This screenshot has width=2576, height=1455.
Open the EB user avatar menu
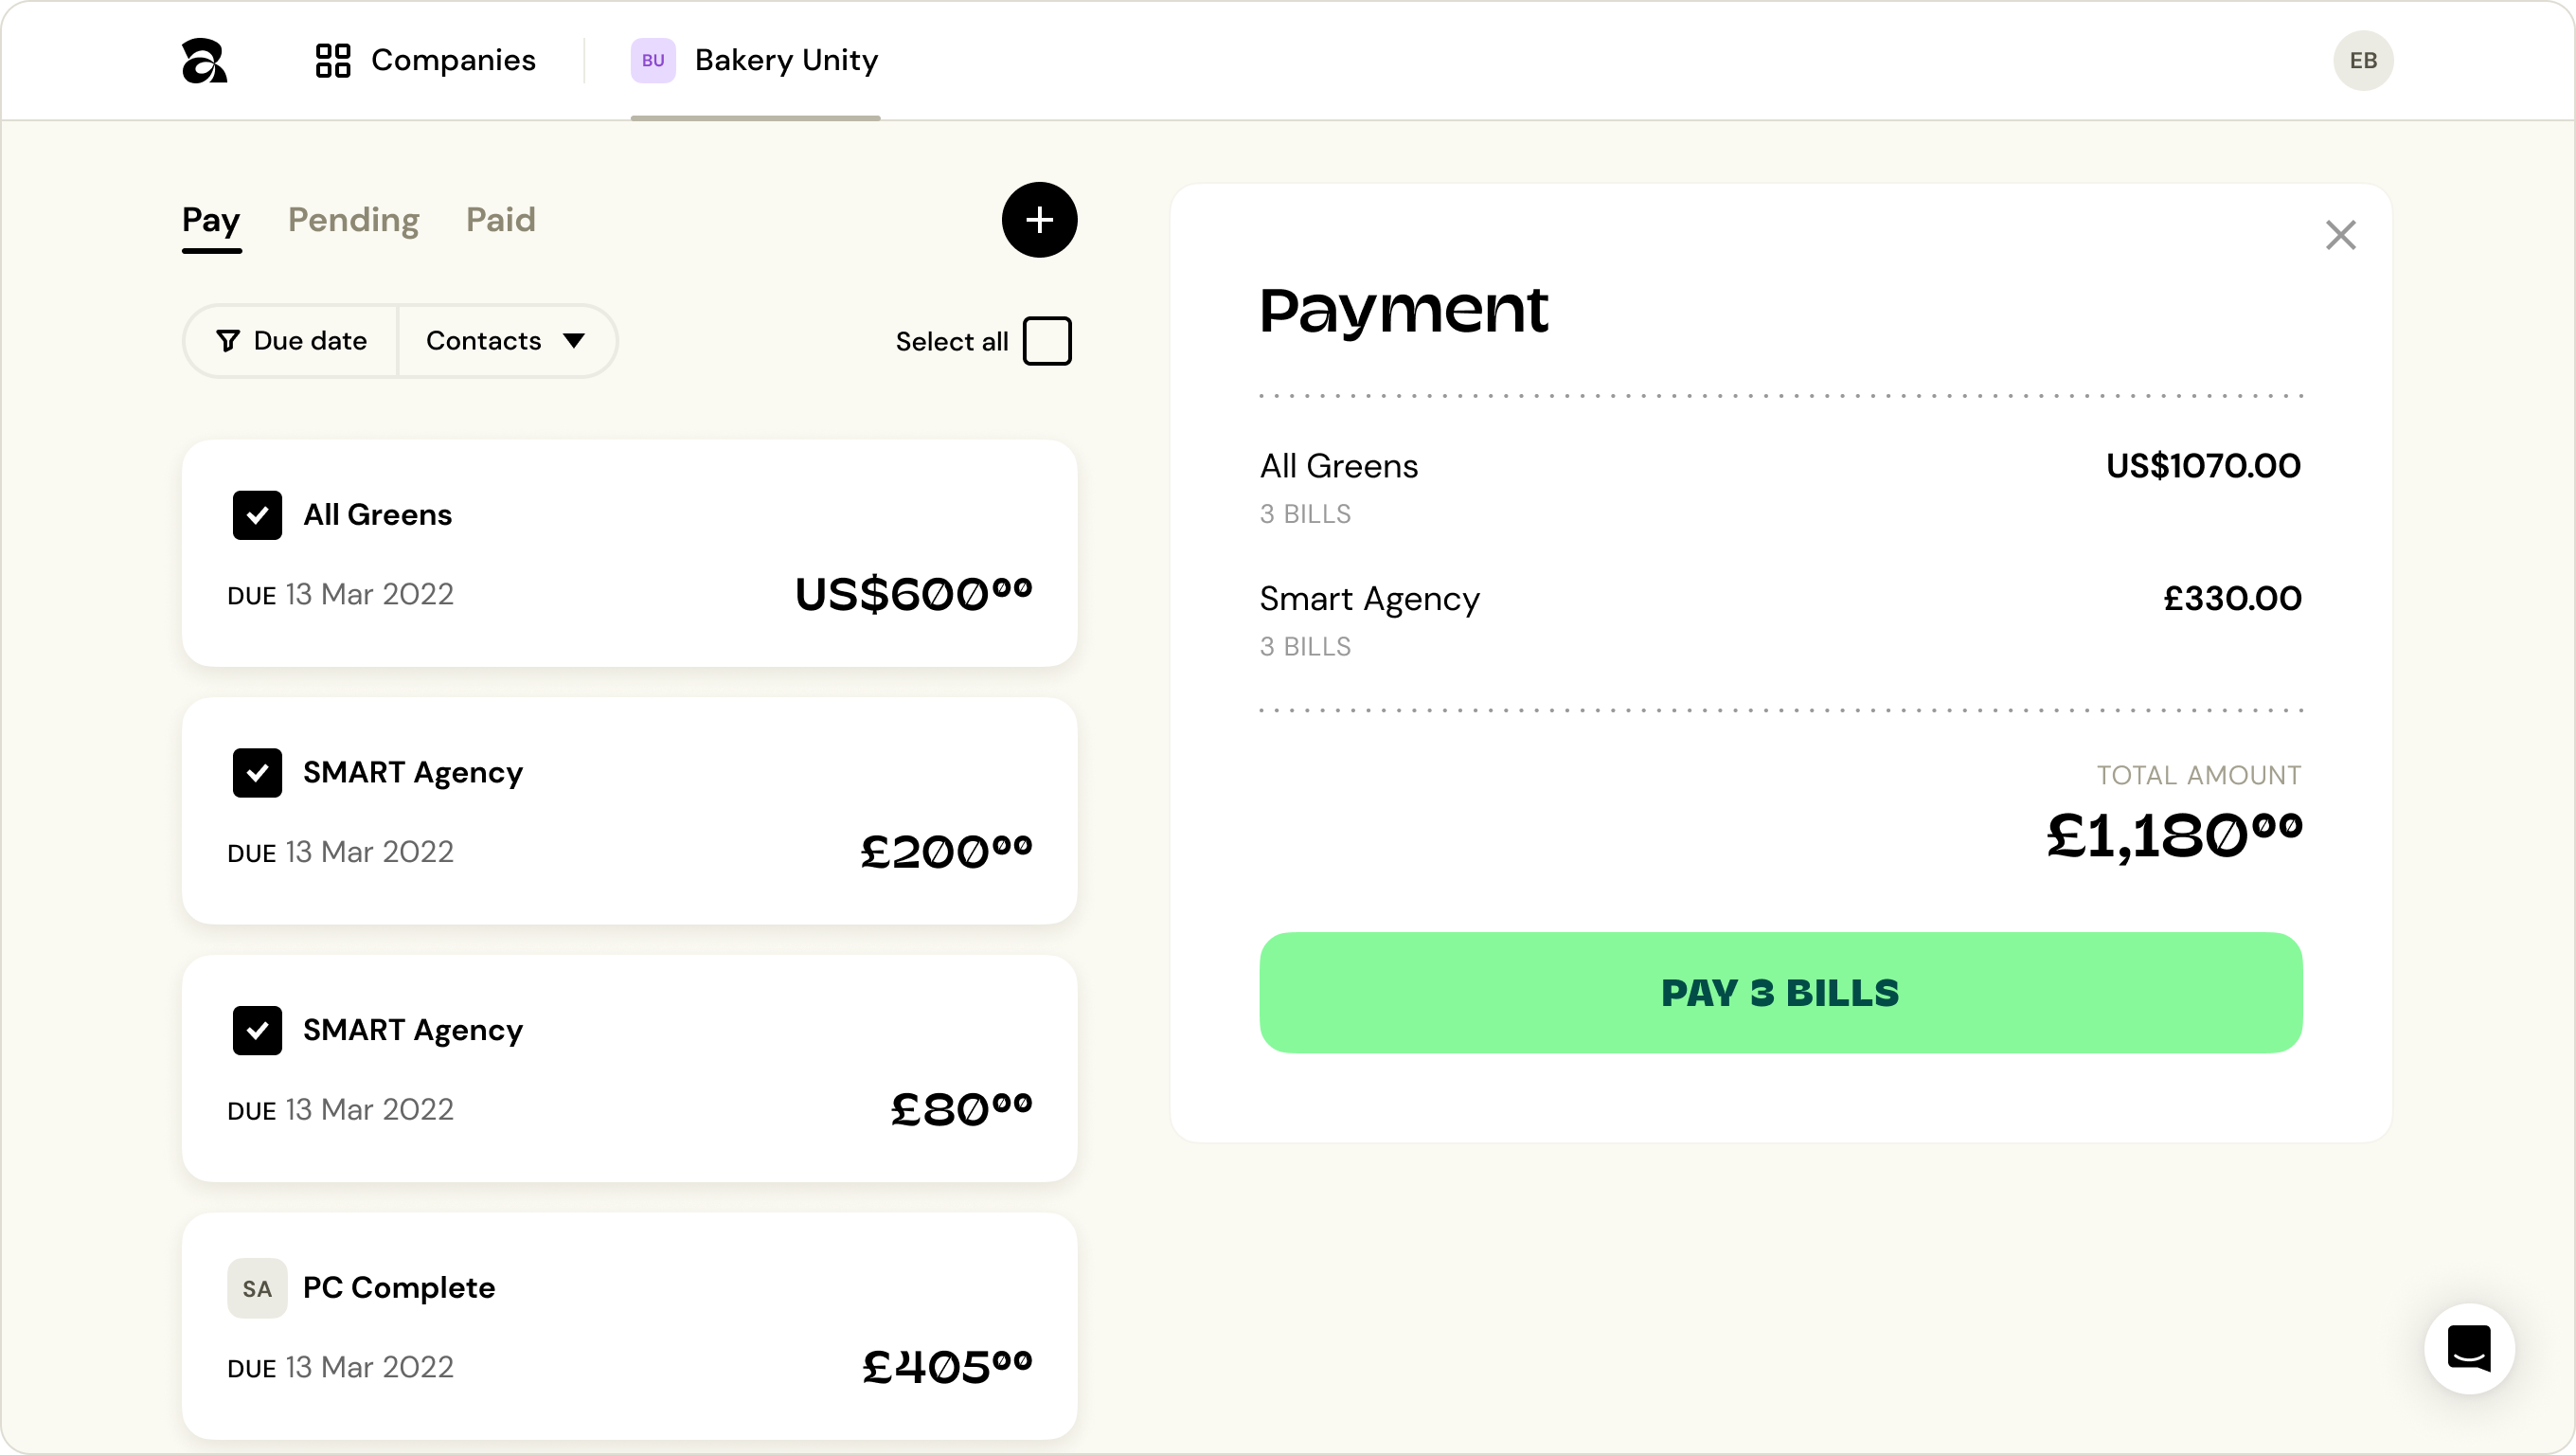2363,60
